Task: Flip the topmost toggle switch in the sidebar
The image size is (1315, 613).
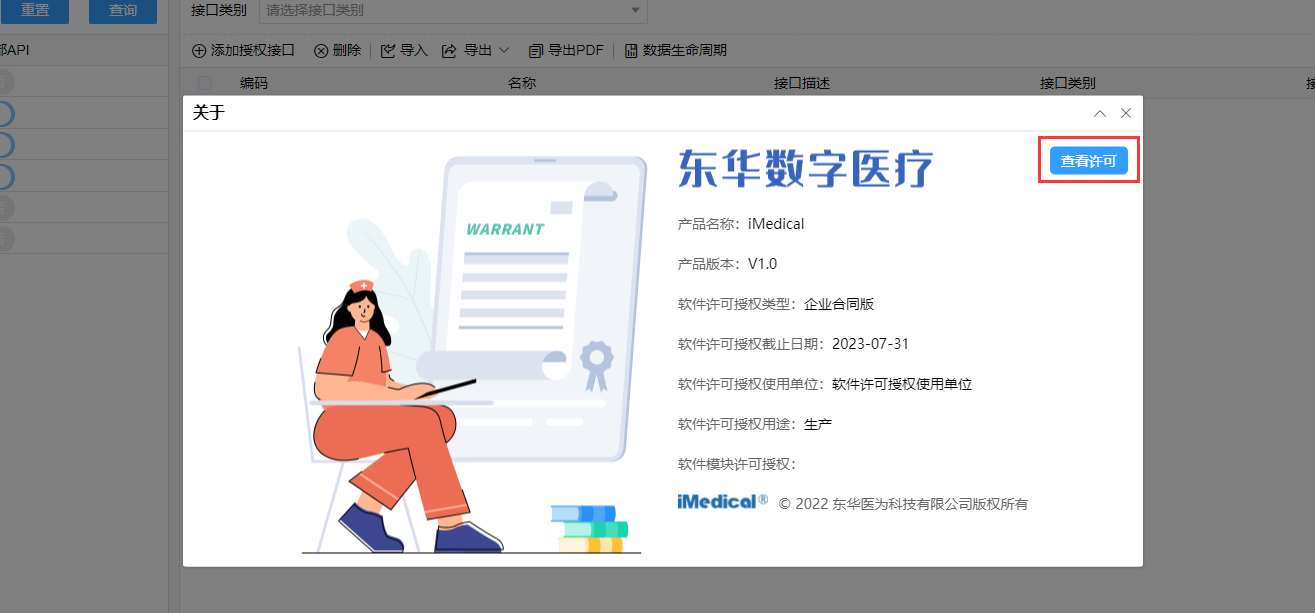Action: point(5,81)
